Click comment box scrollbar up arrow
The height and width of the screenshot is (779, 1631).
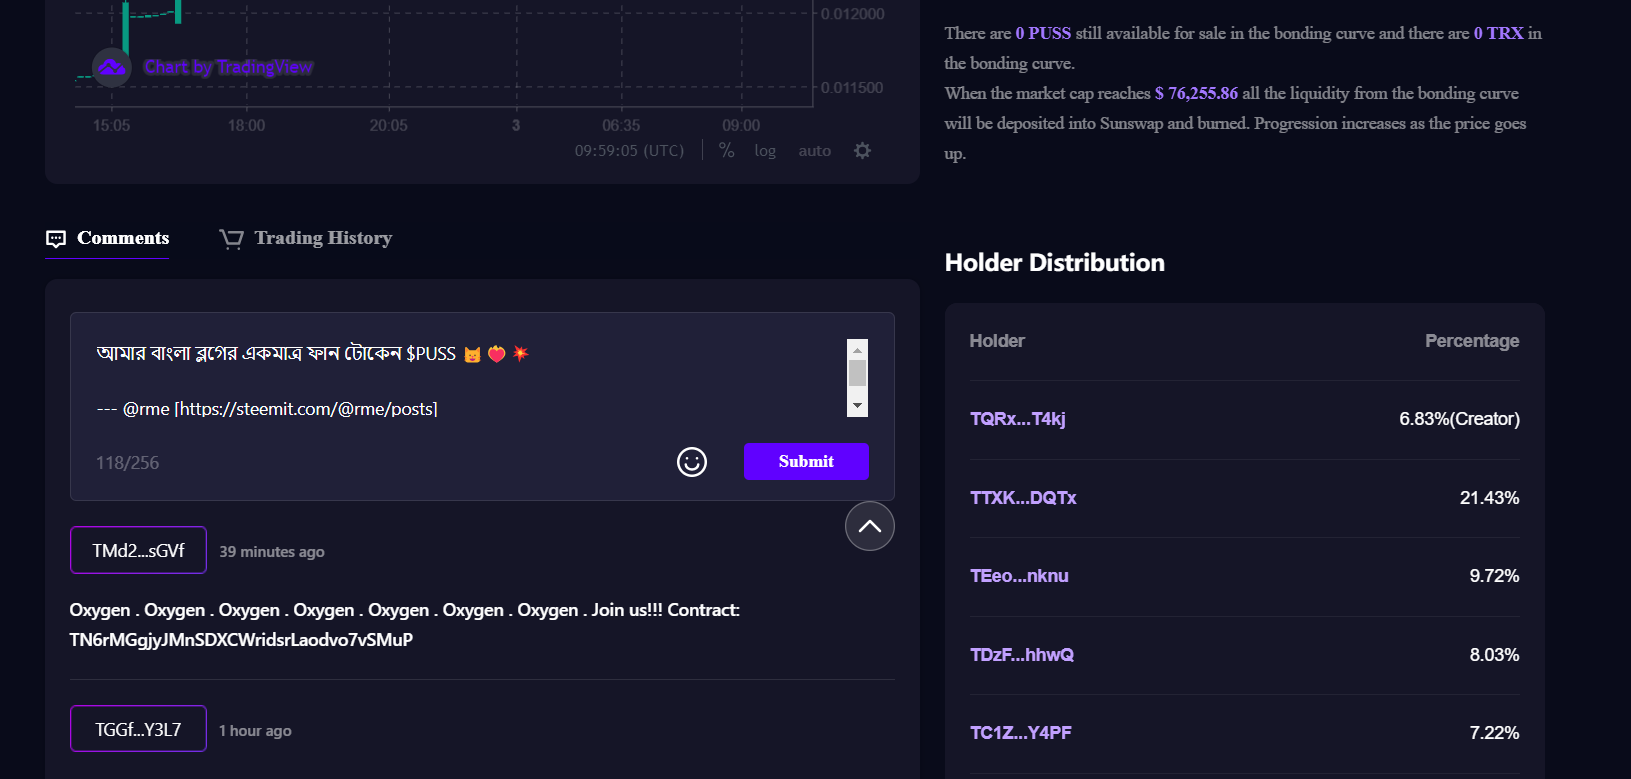click(x=857, y=349)
